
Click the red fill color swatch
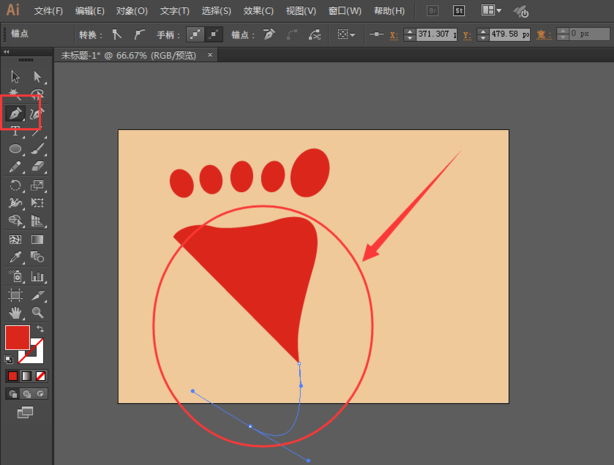tap(16, 338)
